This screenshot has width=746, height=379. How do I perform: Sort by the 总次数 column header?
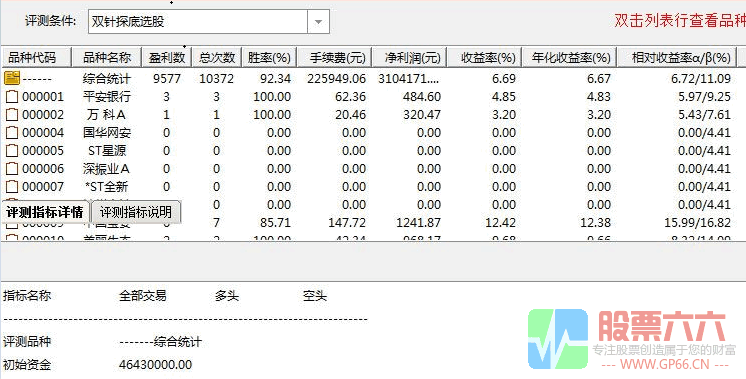tap(217, 58)
